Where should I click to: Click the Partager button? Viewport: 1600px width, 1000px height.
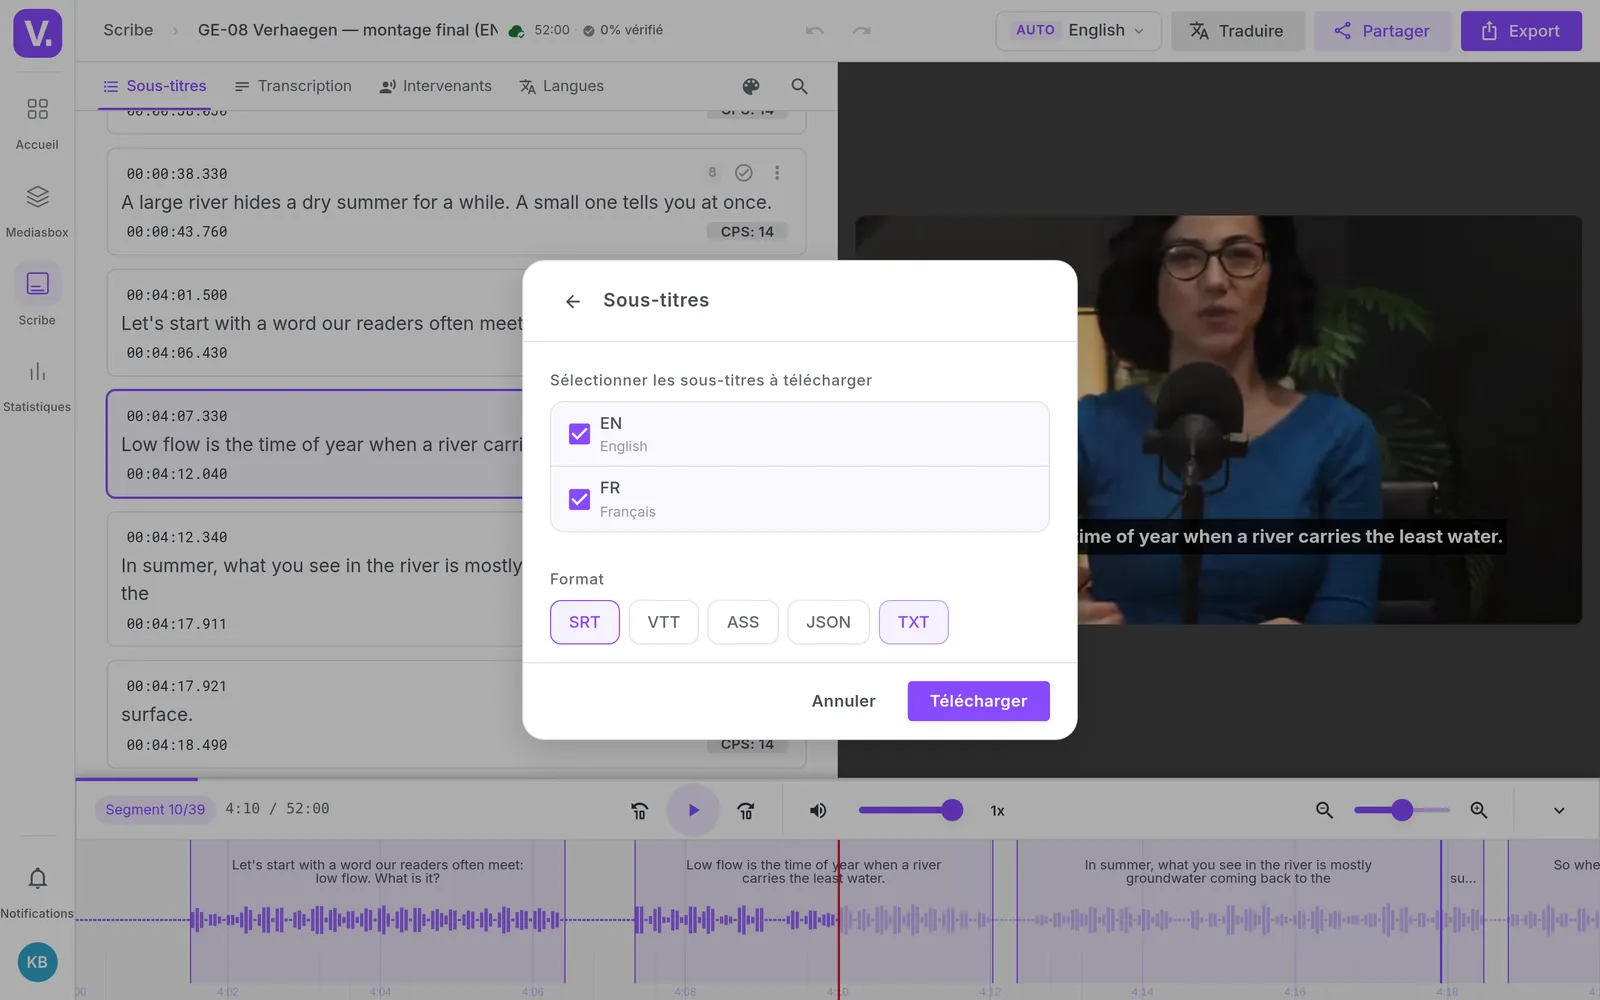pyautogui.click(x=1382, y=31)
